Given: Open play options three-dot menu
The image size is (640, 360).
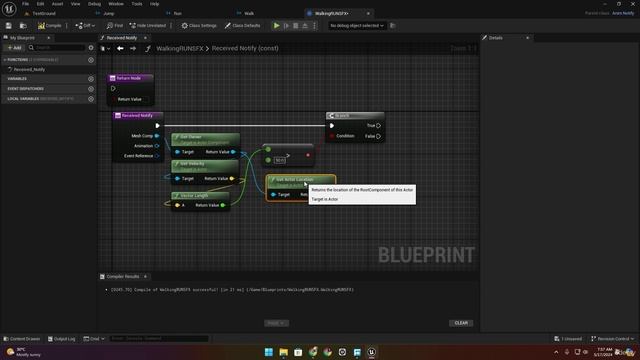Looking at the screenshot, I should point(314,26).
